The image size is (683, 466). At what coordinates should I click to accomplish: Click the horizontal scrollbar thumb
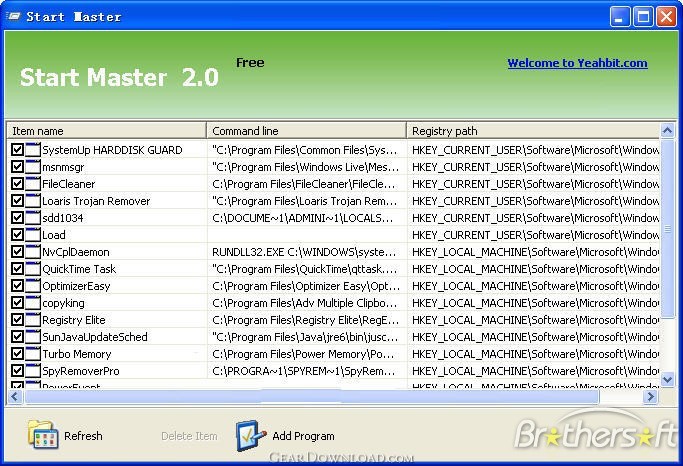coord(312,396)
